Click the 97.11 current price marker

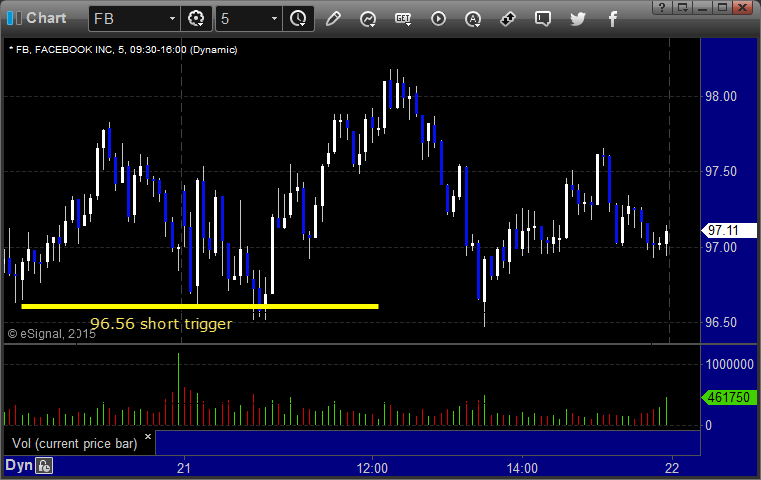coord(729,230)
